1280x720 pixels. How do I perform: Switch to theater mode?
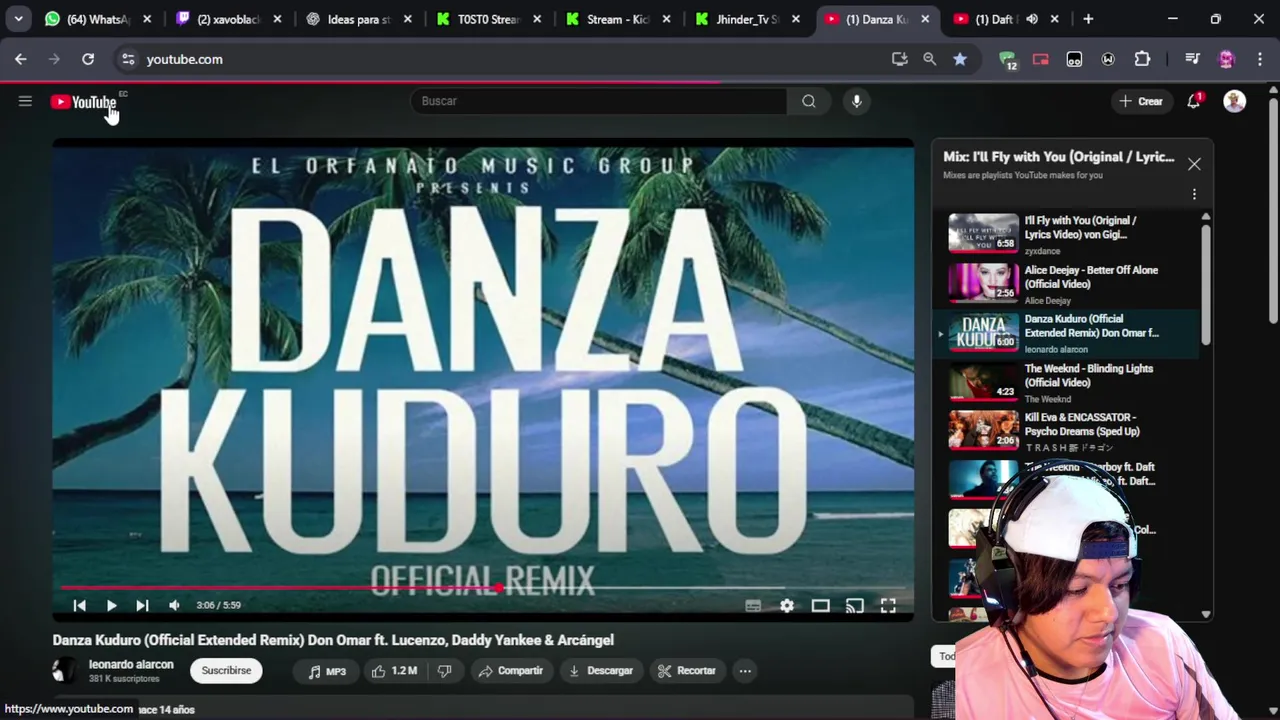(820, 605)
